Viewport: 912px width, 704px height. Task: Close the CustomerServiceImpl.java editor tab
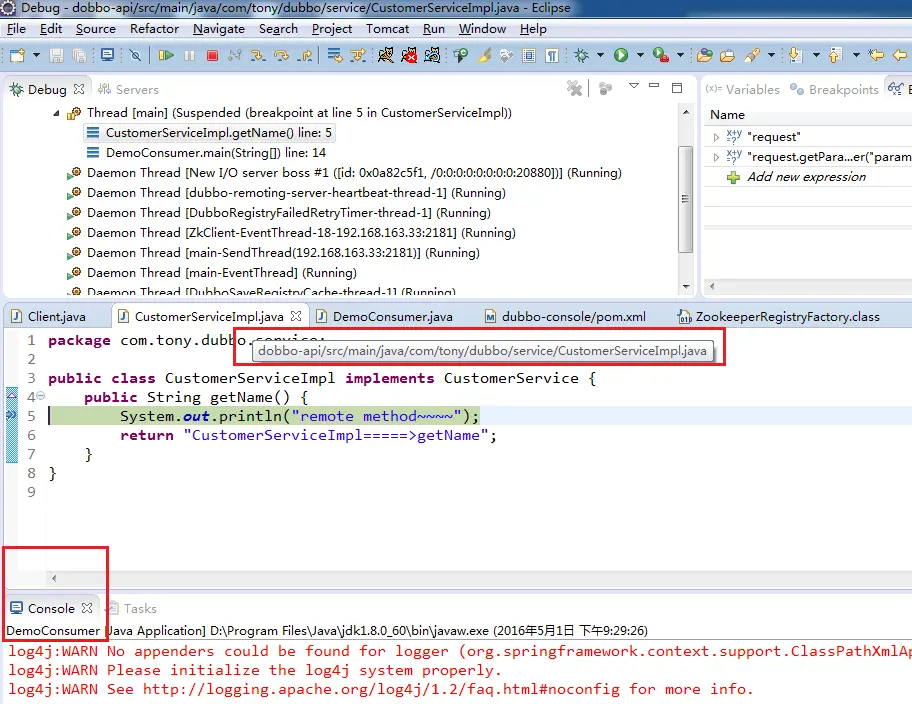tap(296, 316)
